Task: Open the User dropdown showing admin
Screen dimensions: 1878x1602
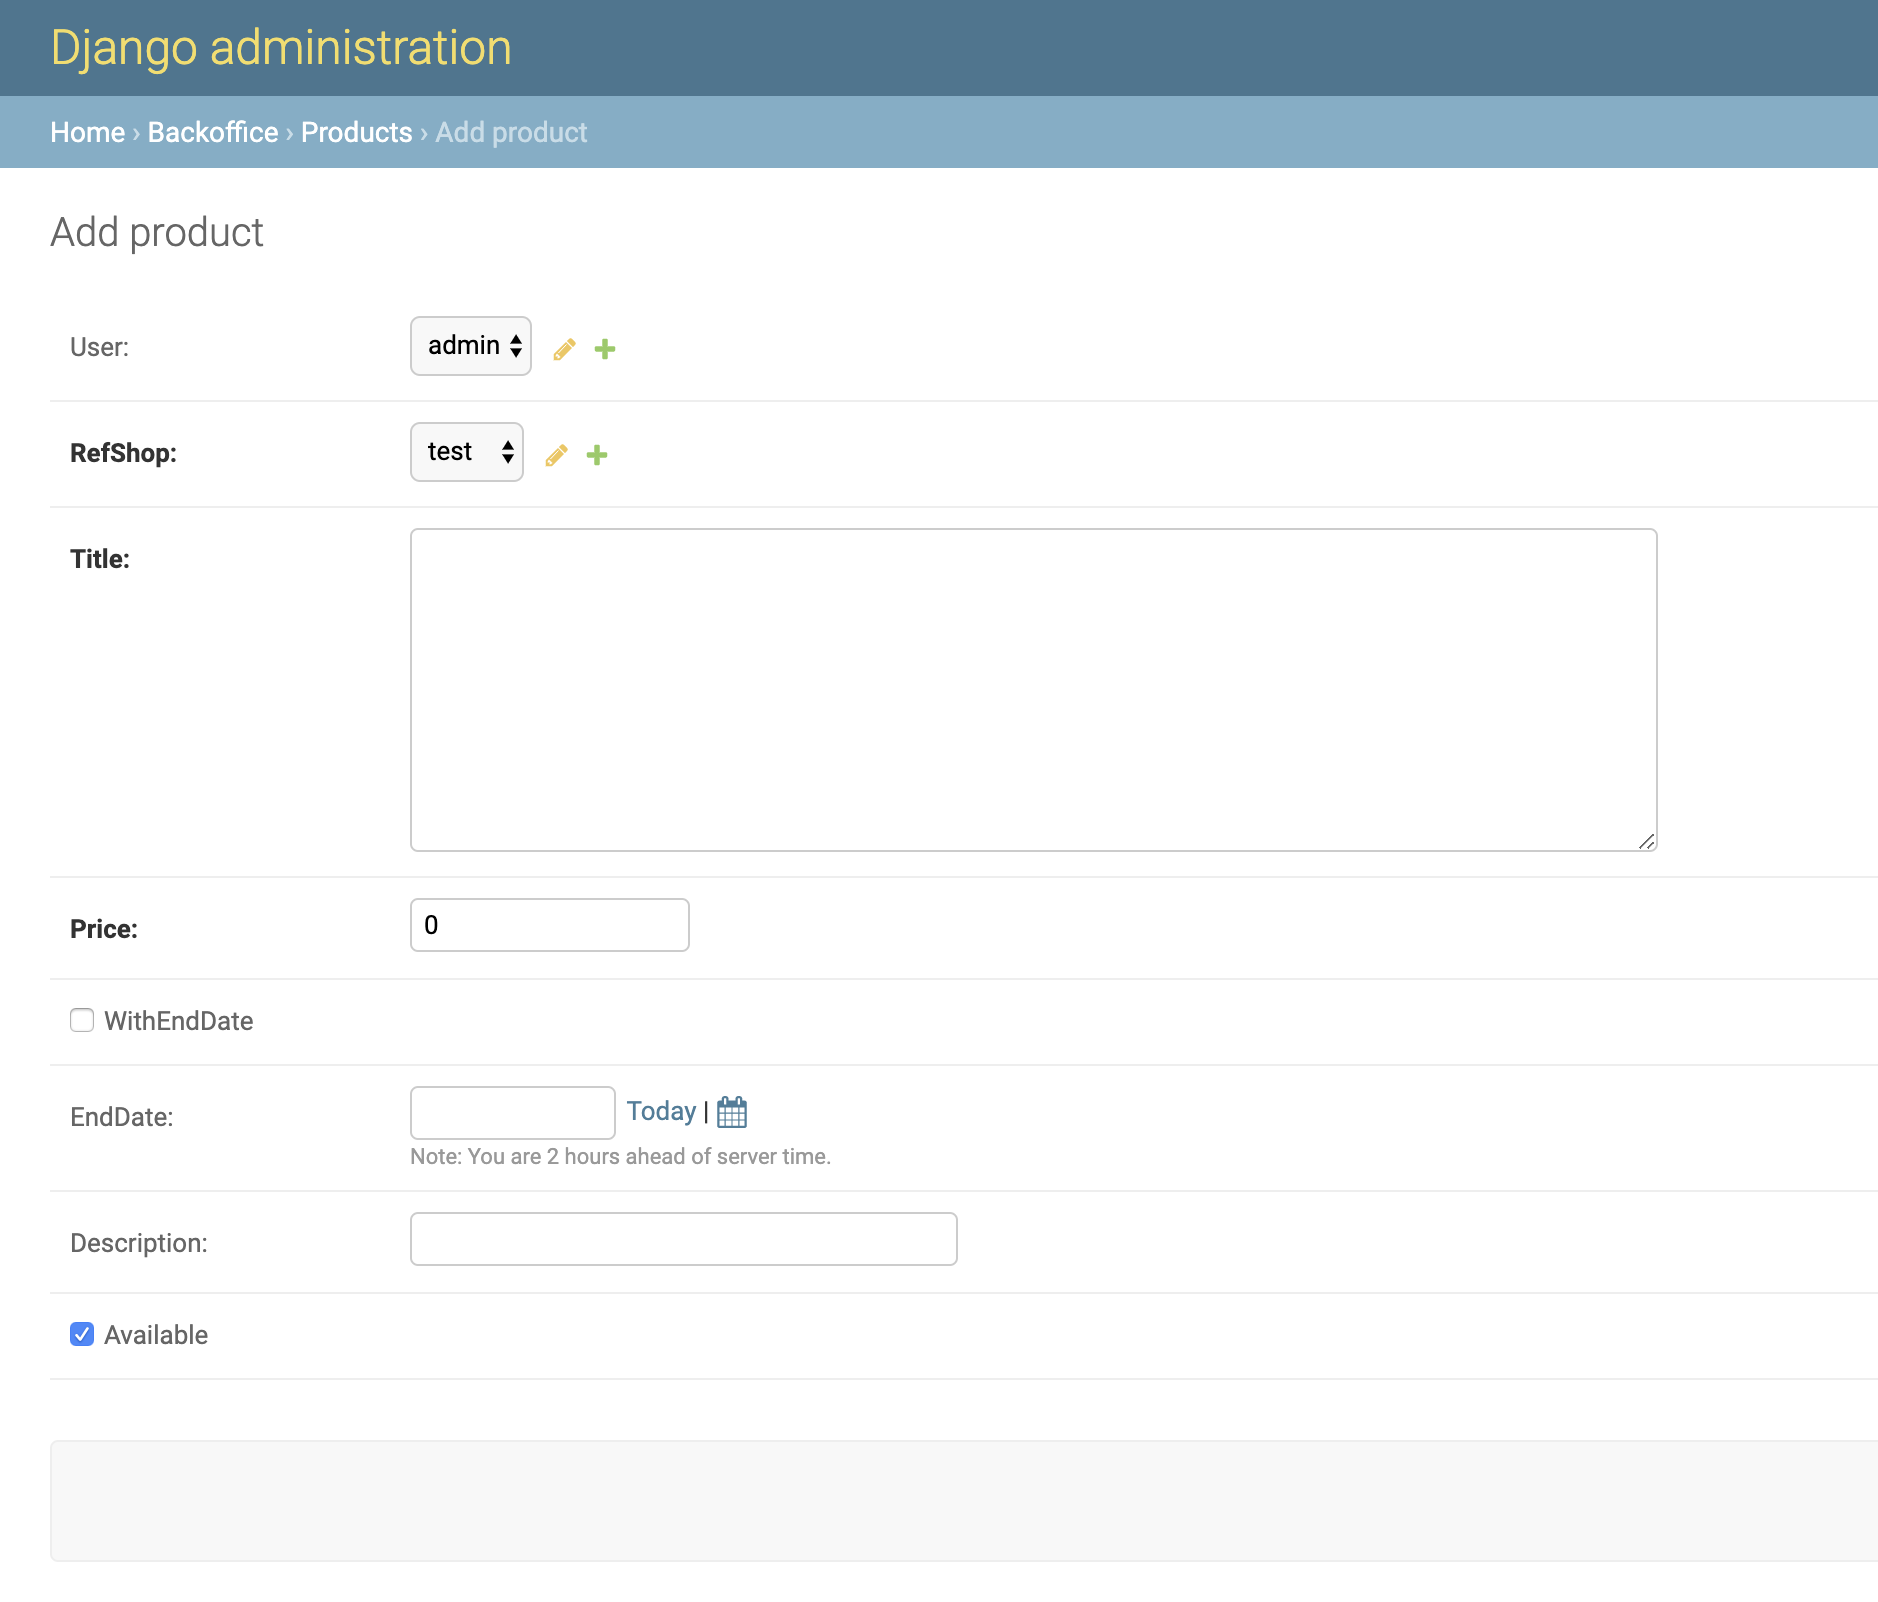Action: tap(471, 346)
